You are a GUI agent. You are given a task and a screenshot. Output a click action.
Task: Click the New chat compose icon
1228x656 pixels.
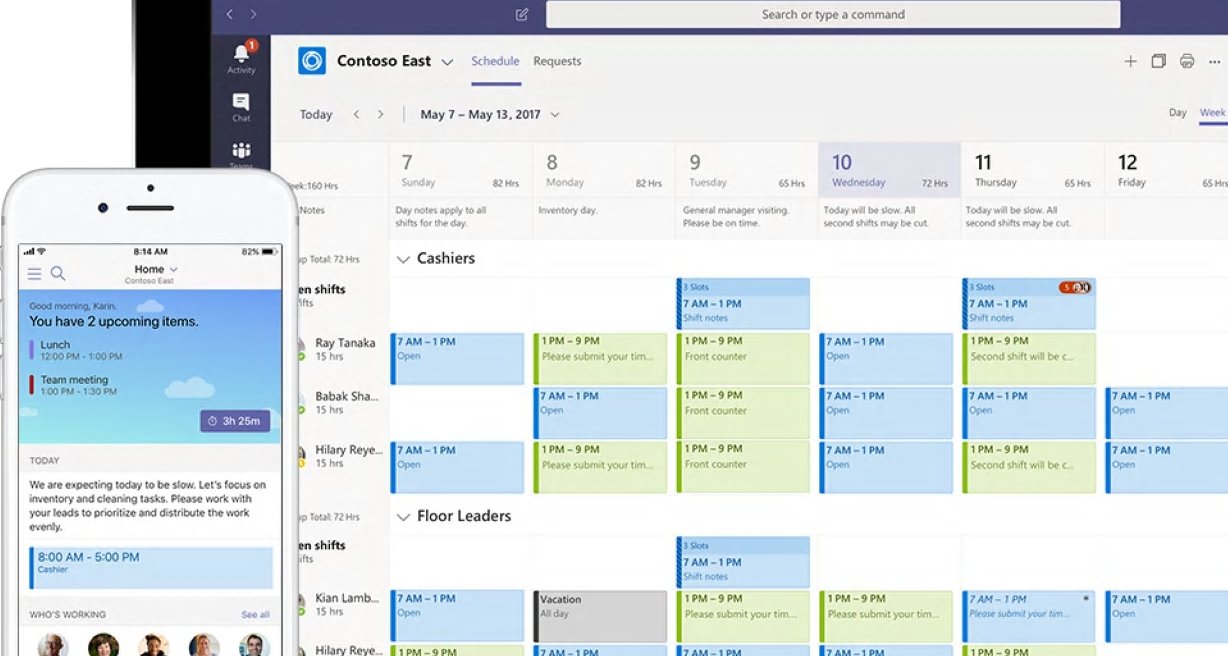click(520, 14)
